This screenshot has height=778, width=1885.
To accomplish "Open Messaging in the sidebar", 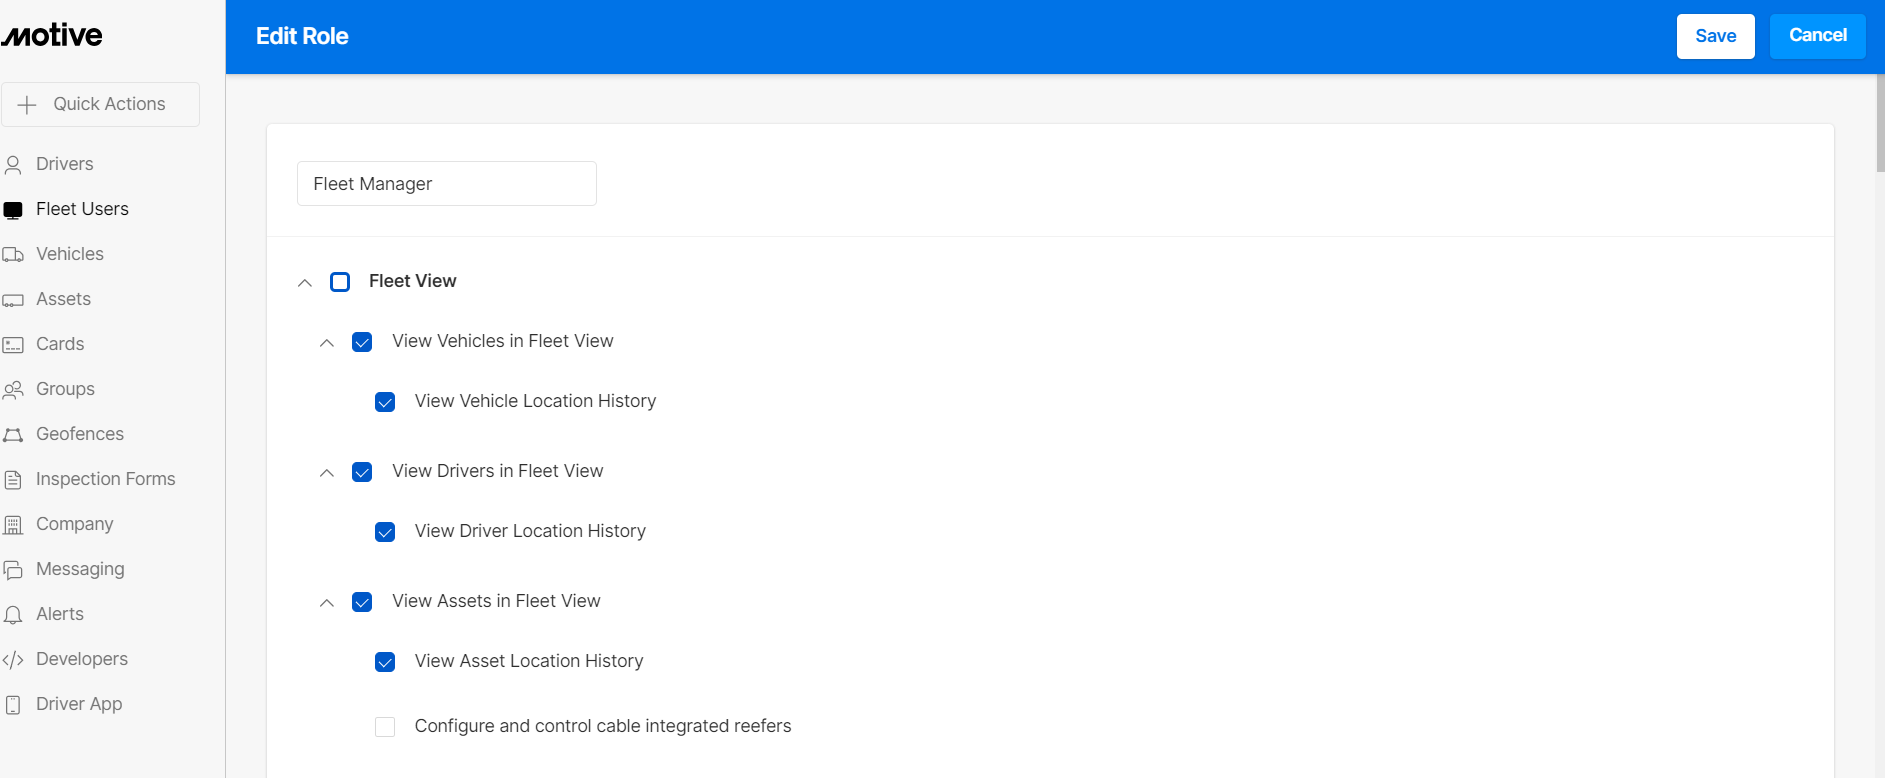I will point(80,569).
